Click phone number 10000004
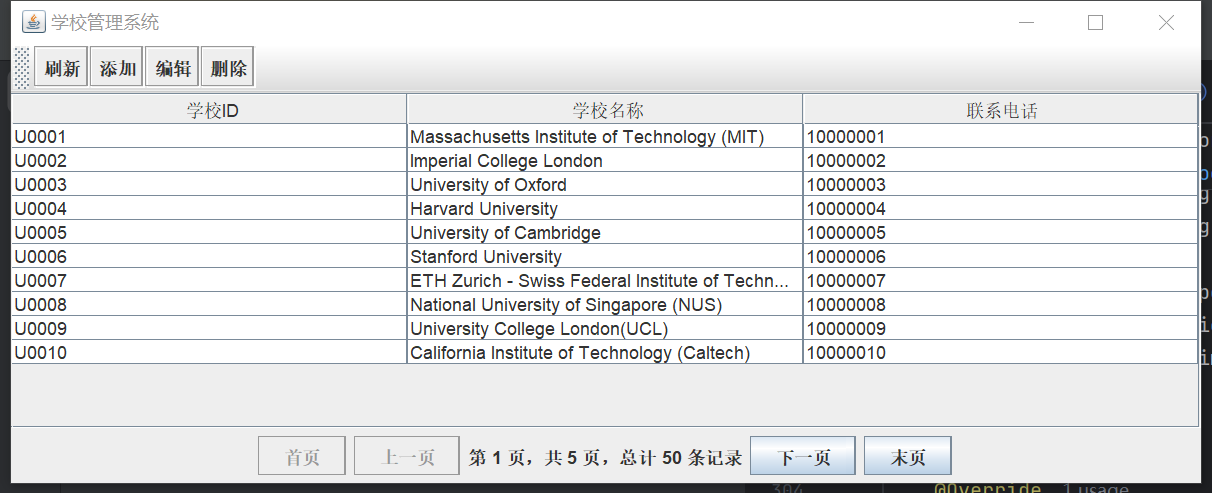1212x493 pixels. point(1000,209)
